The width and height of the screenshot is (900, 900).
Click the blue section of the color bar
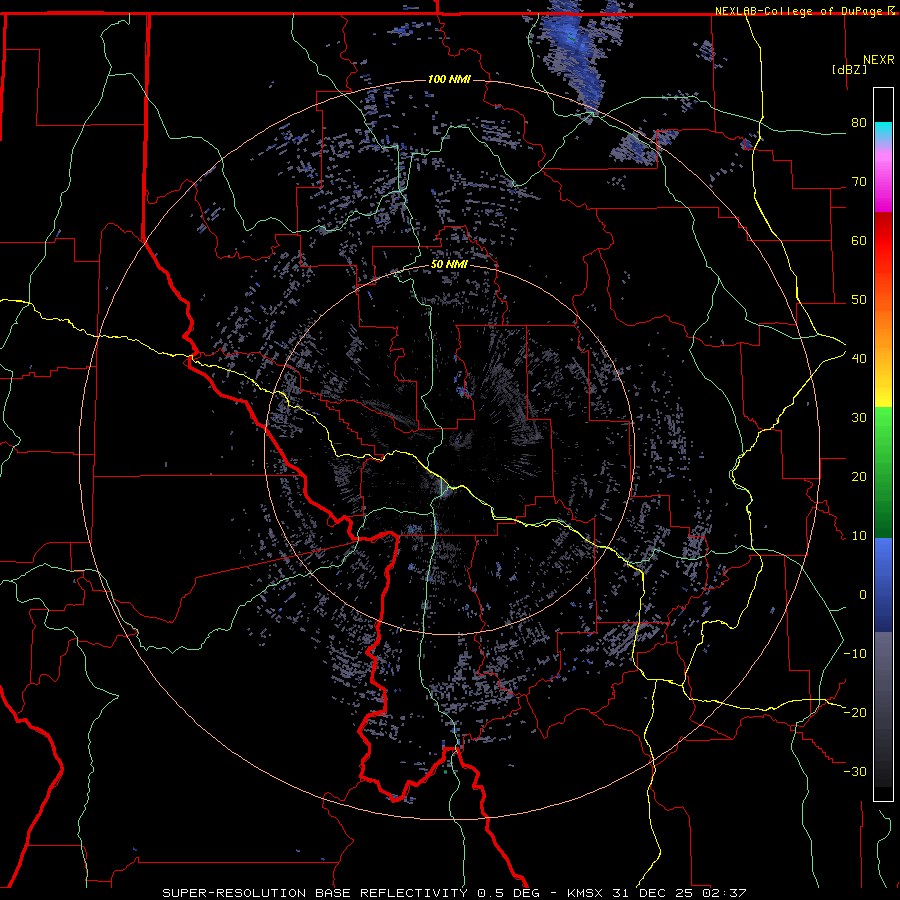pos(883,585)
